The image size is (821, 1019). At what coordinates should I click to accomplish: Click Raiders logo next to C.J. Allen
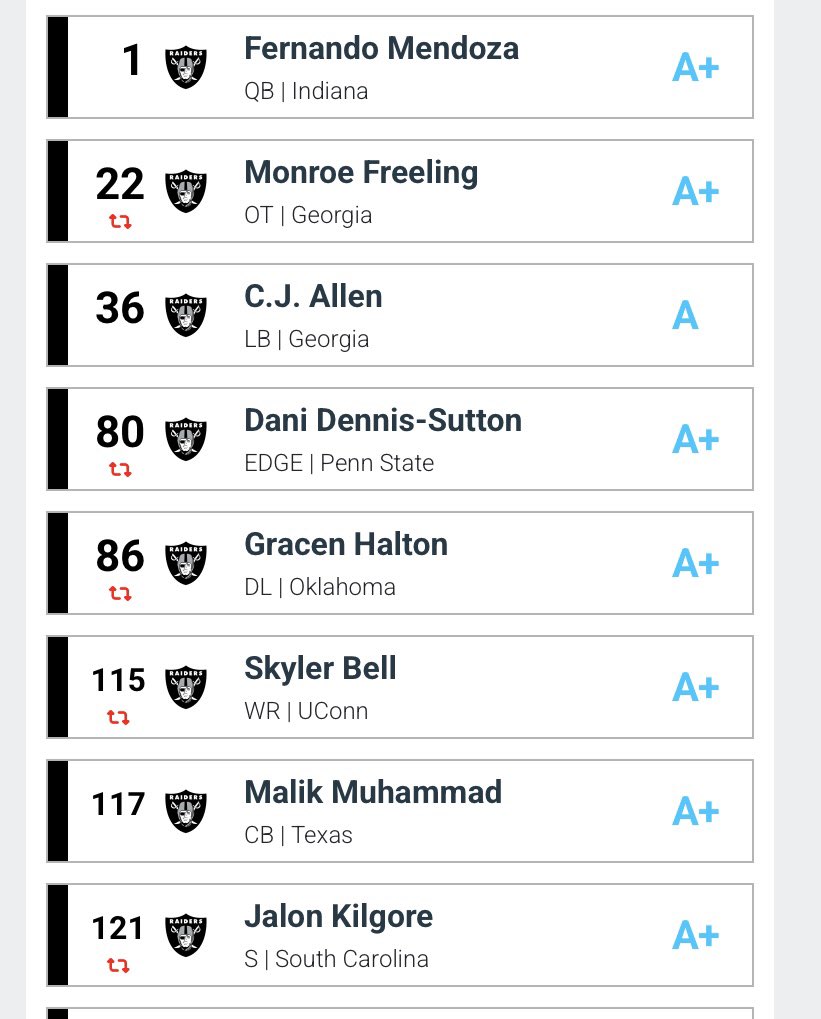click(186, 315)
